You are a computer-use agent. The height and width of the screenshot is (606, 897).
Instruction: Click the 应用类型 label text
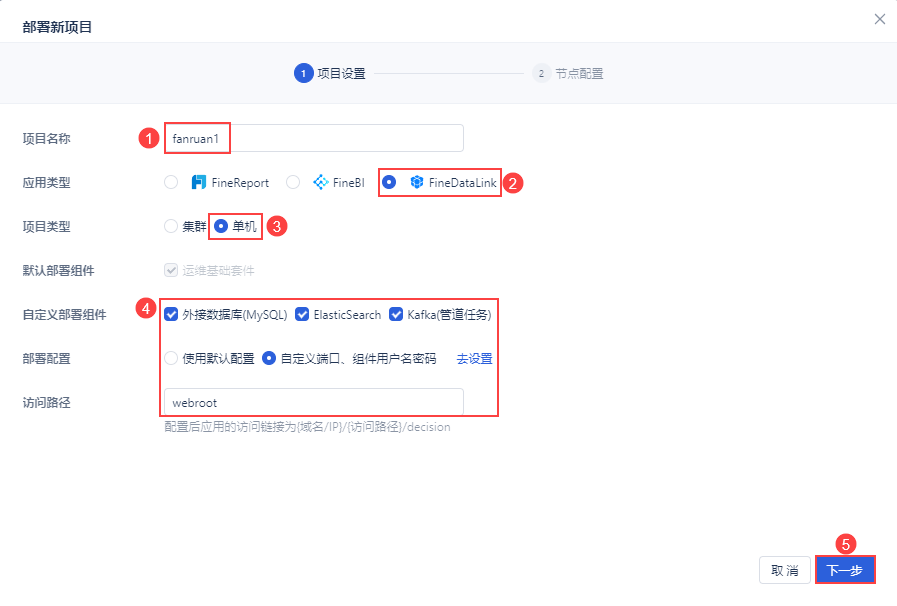pyautogui.click(x=46, y=183)
